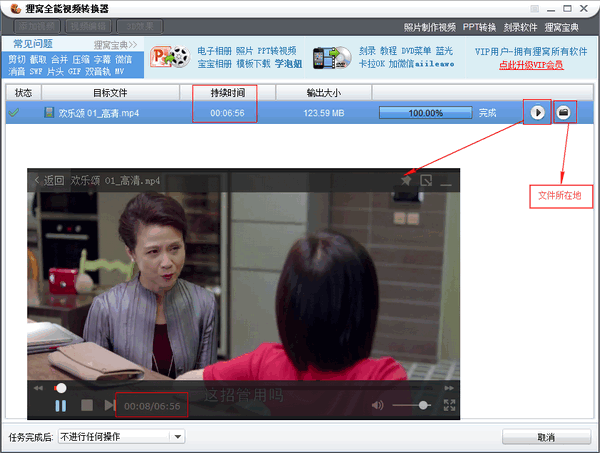Viewport: 600px width, 453px height.
Task: Play the converted 欢乐颂 01_高清.mp4 file
Action: coord(537,112)
